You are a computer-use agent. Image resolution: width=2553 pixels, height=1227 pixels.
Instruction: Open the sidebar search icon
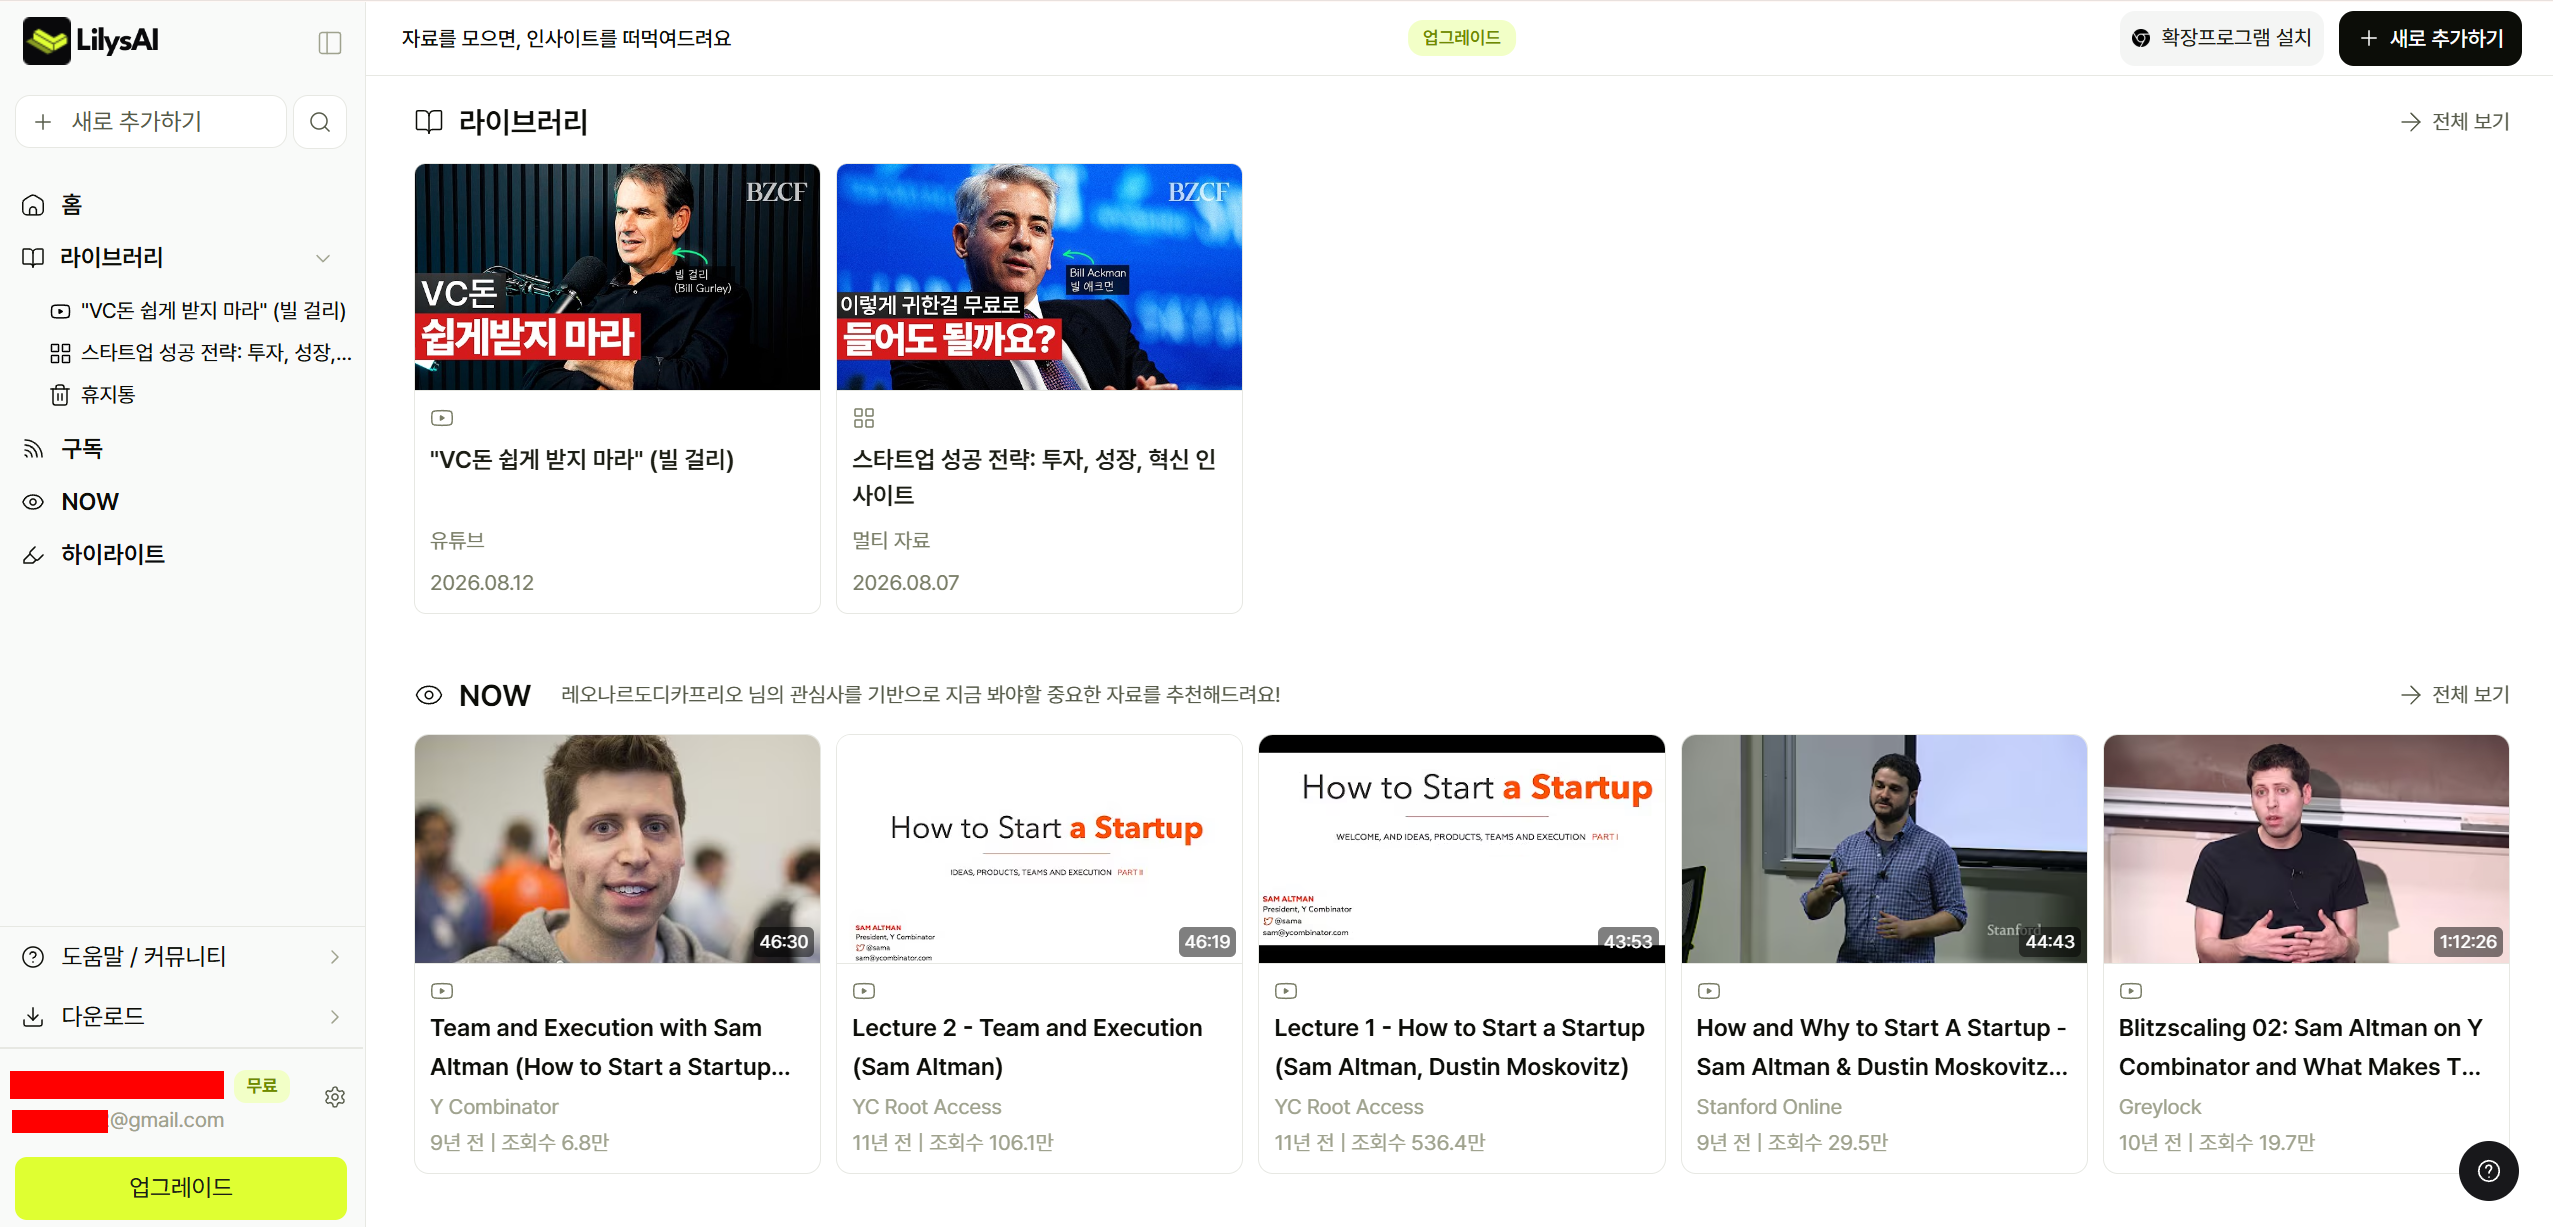pyautogui.click(x=320, y=122)
